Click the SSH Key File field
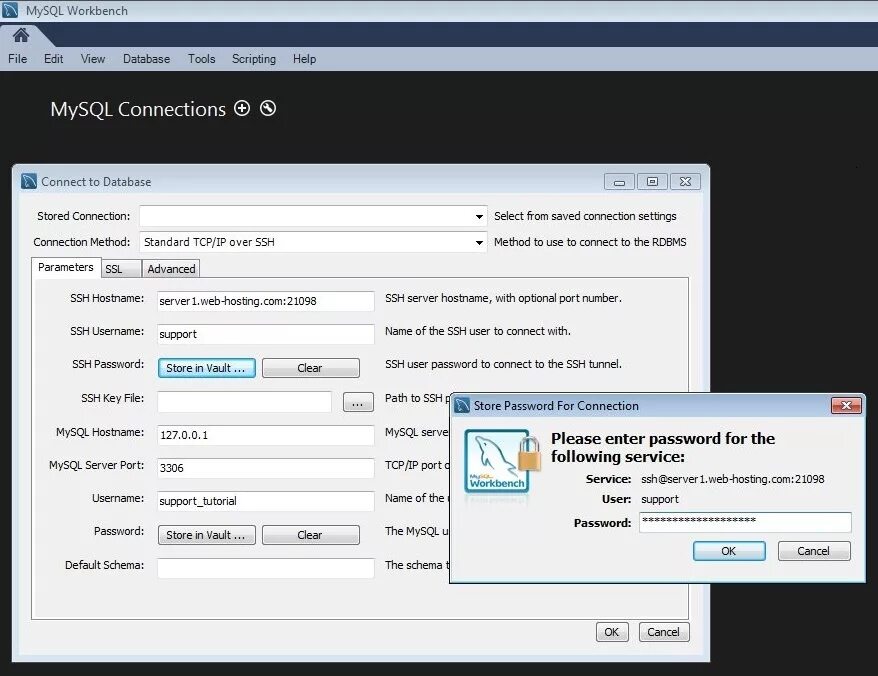Image resolution: width=878 pixels, height=676 pixels. click(x=244, y=402)
